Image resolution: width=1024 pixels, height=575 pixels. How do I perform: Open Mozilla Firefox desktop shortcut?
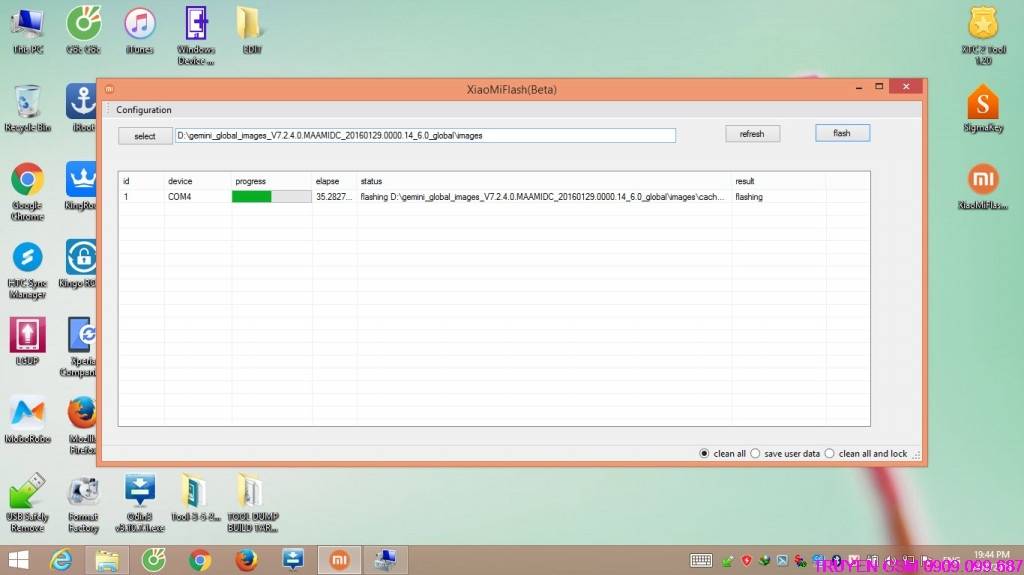point(82,425)
